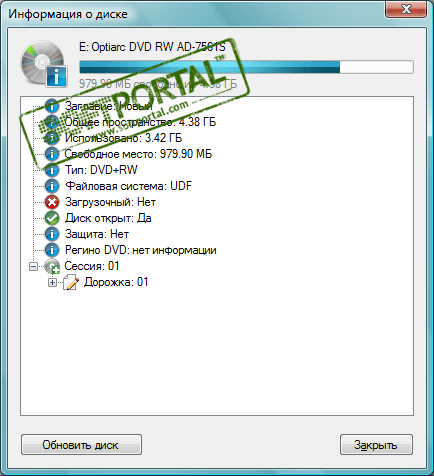Click the info icon next to Свободное место

click(x=52, y=154)
